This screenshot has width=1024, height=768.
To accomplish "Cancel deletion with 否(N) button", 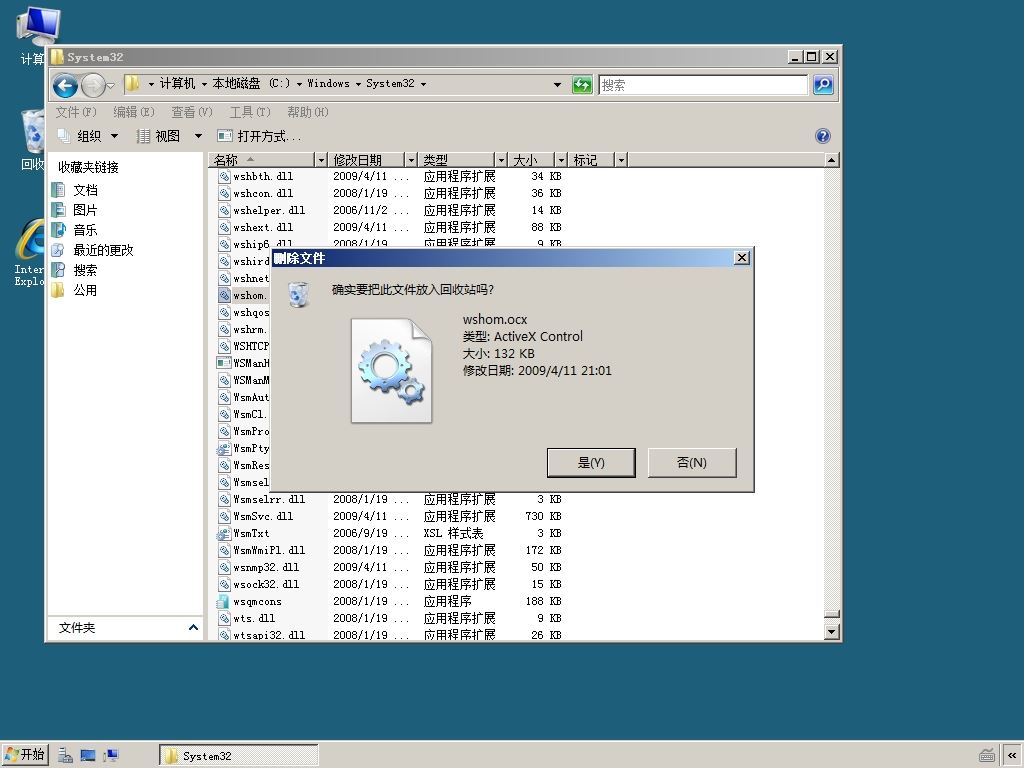I will click(692, 462).
